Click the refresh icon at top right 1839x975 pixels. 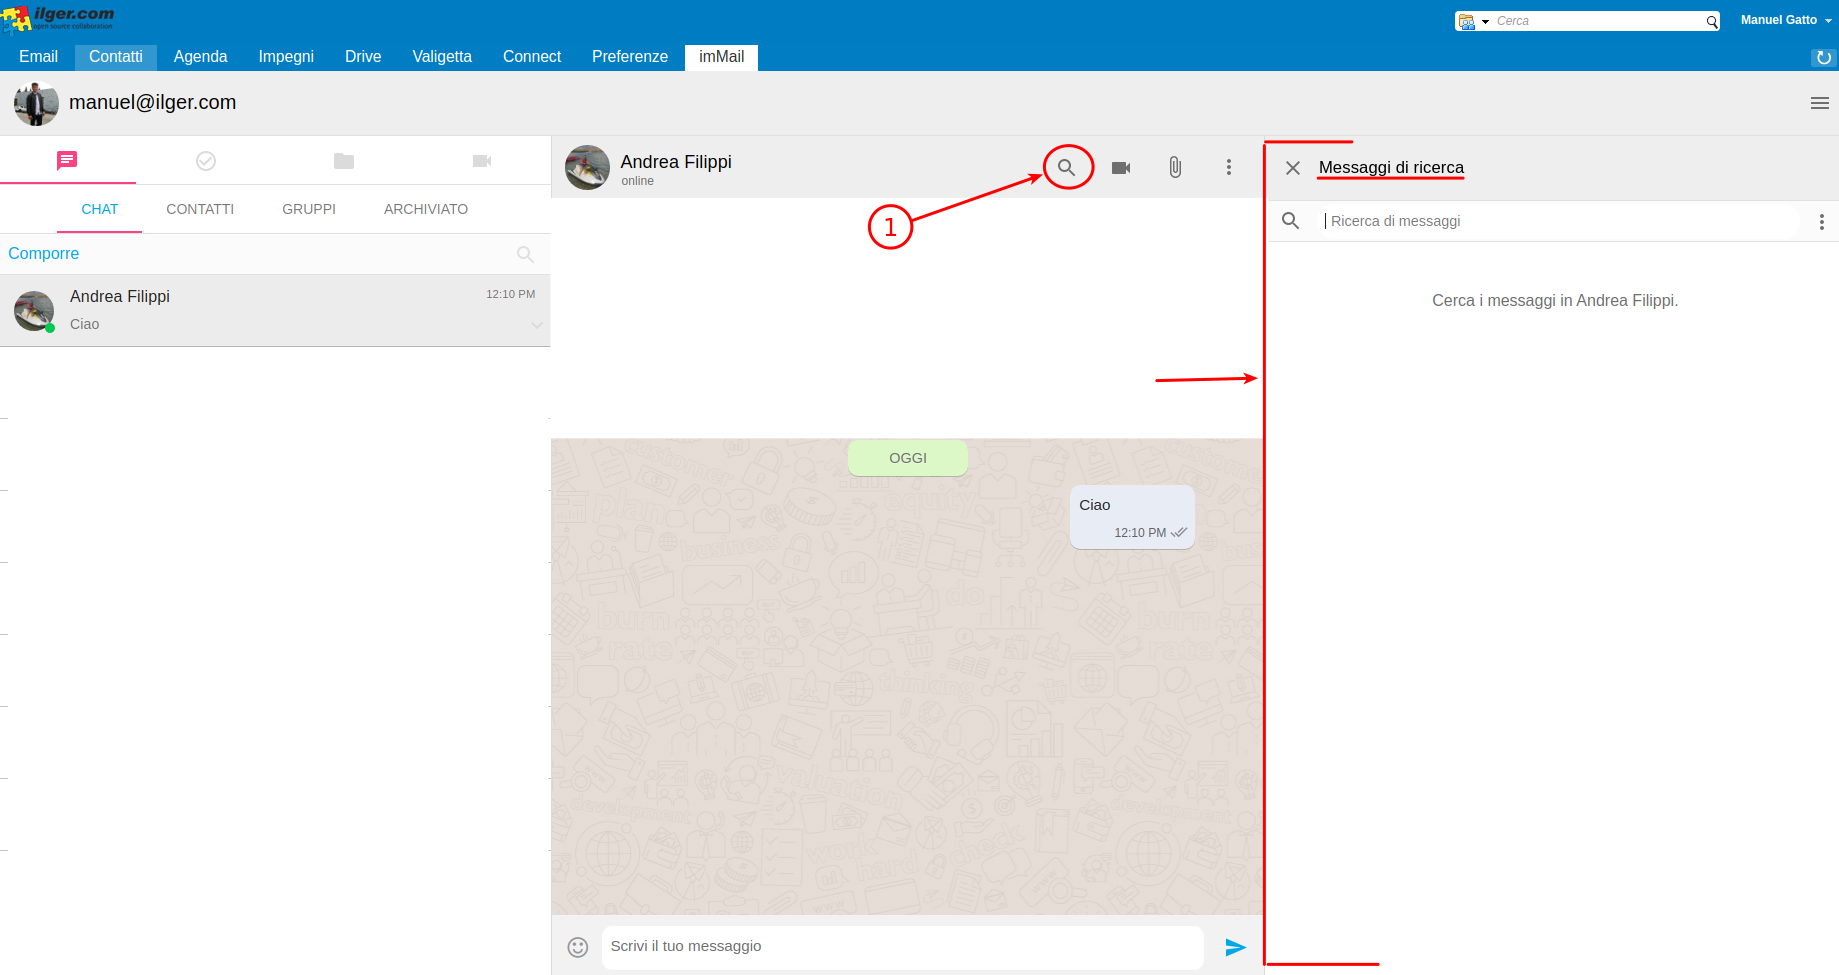[x=1824, y=58]
